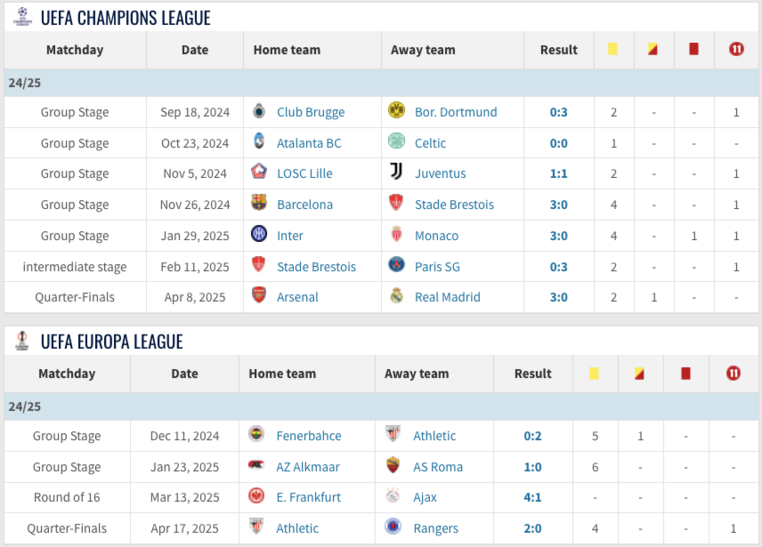Open the 4:1 result of Frankfurt vs Ajax
The height and width of the screenshot is (547, 762).
point(532,497)
